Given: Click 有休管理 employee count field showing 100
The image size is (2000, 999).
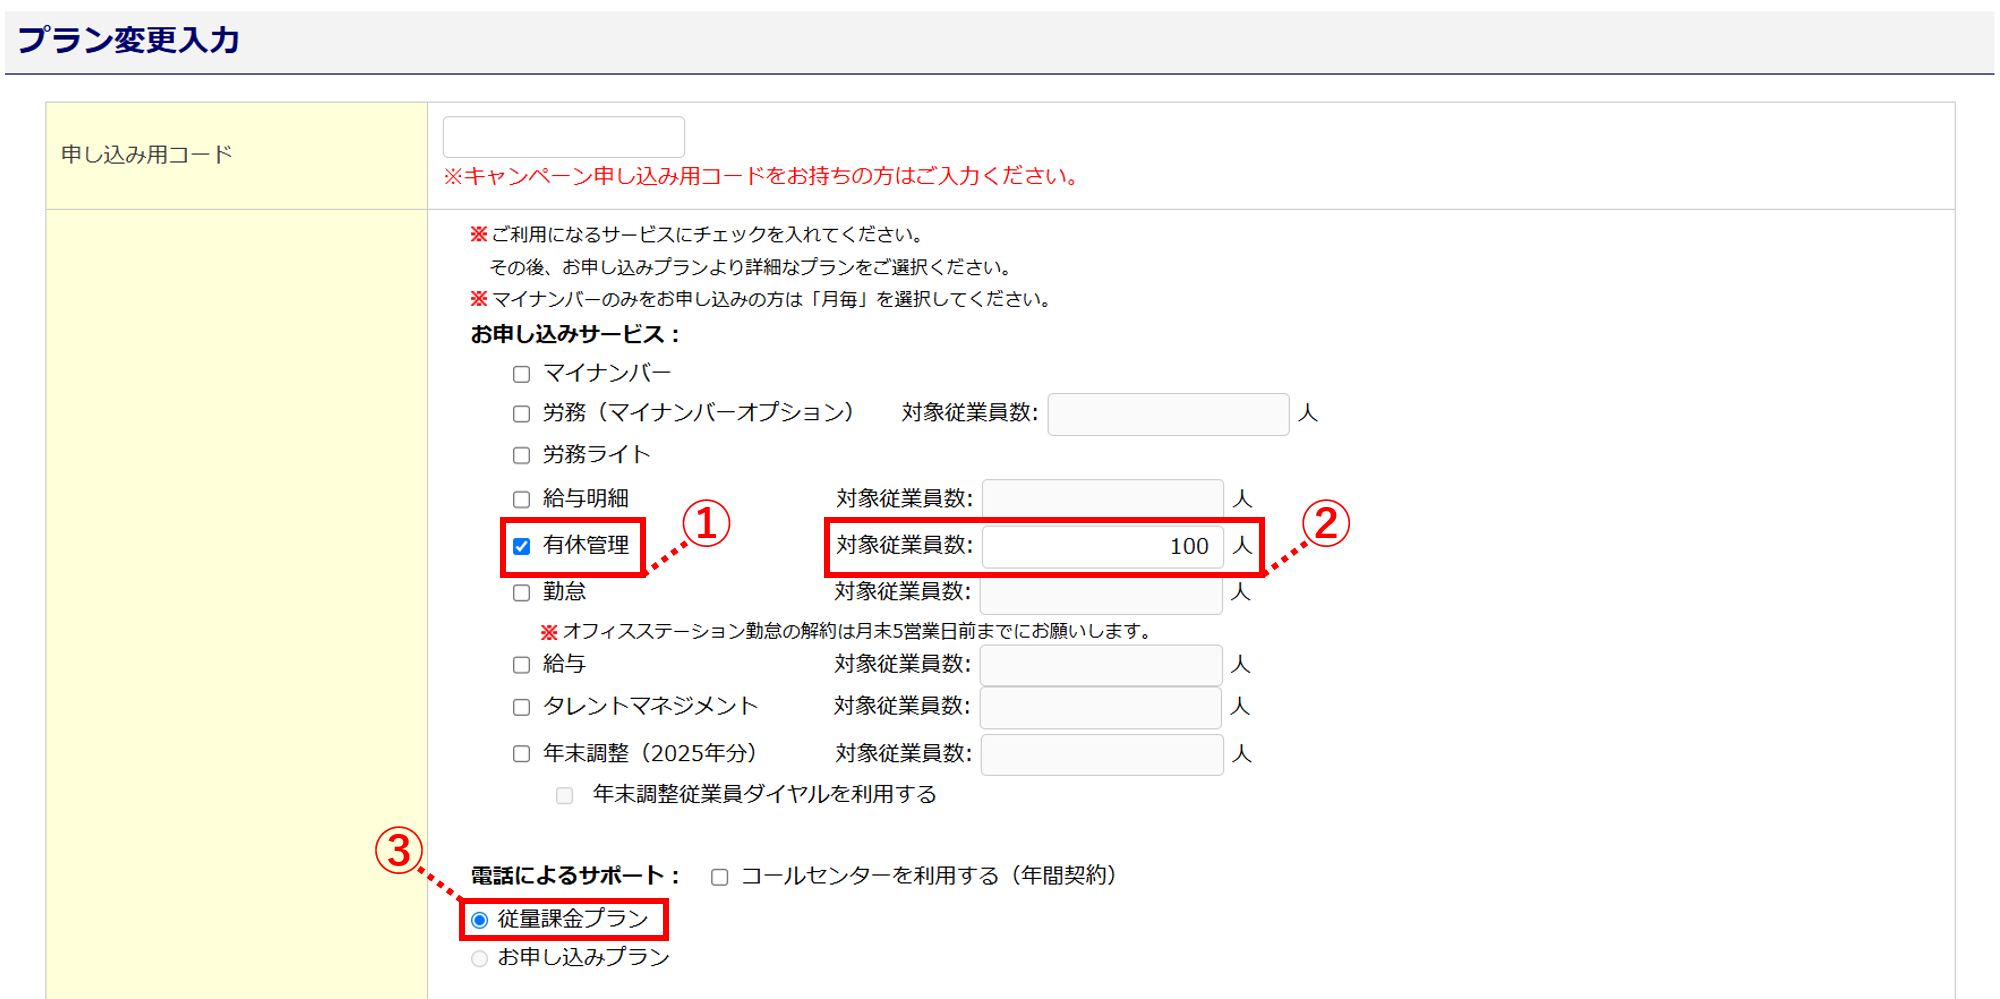Looking at the screenshot, I should tap(1103, 546).
